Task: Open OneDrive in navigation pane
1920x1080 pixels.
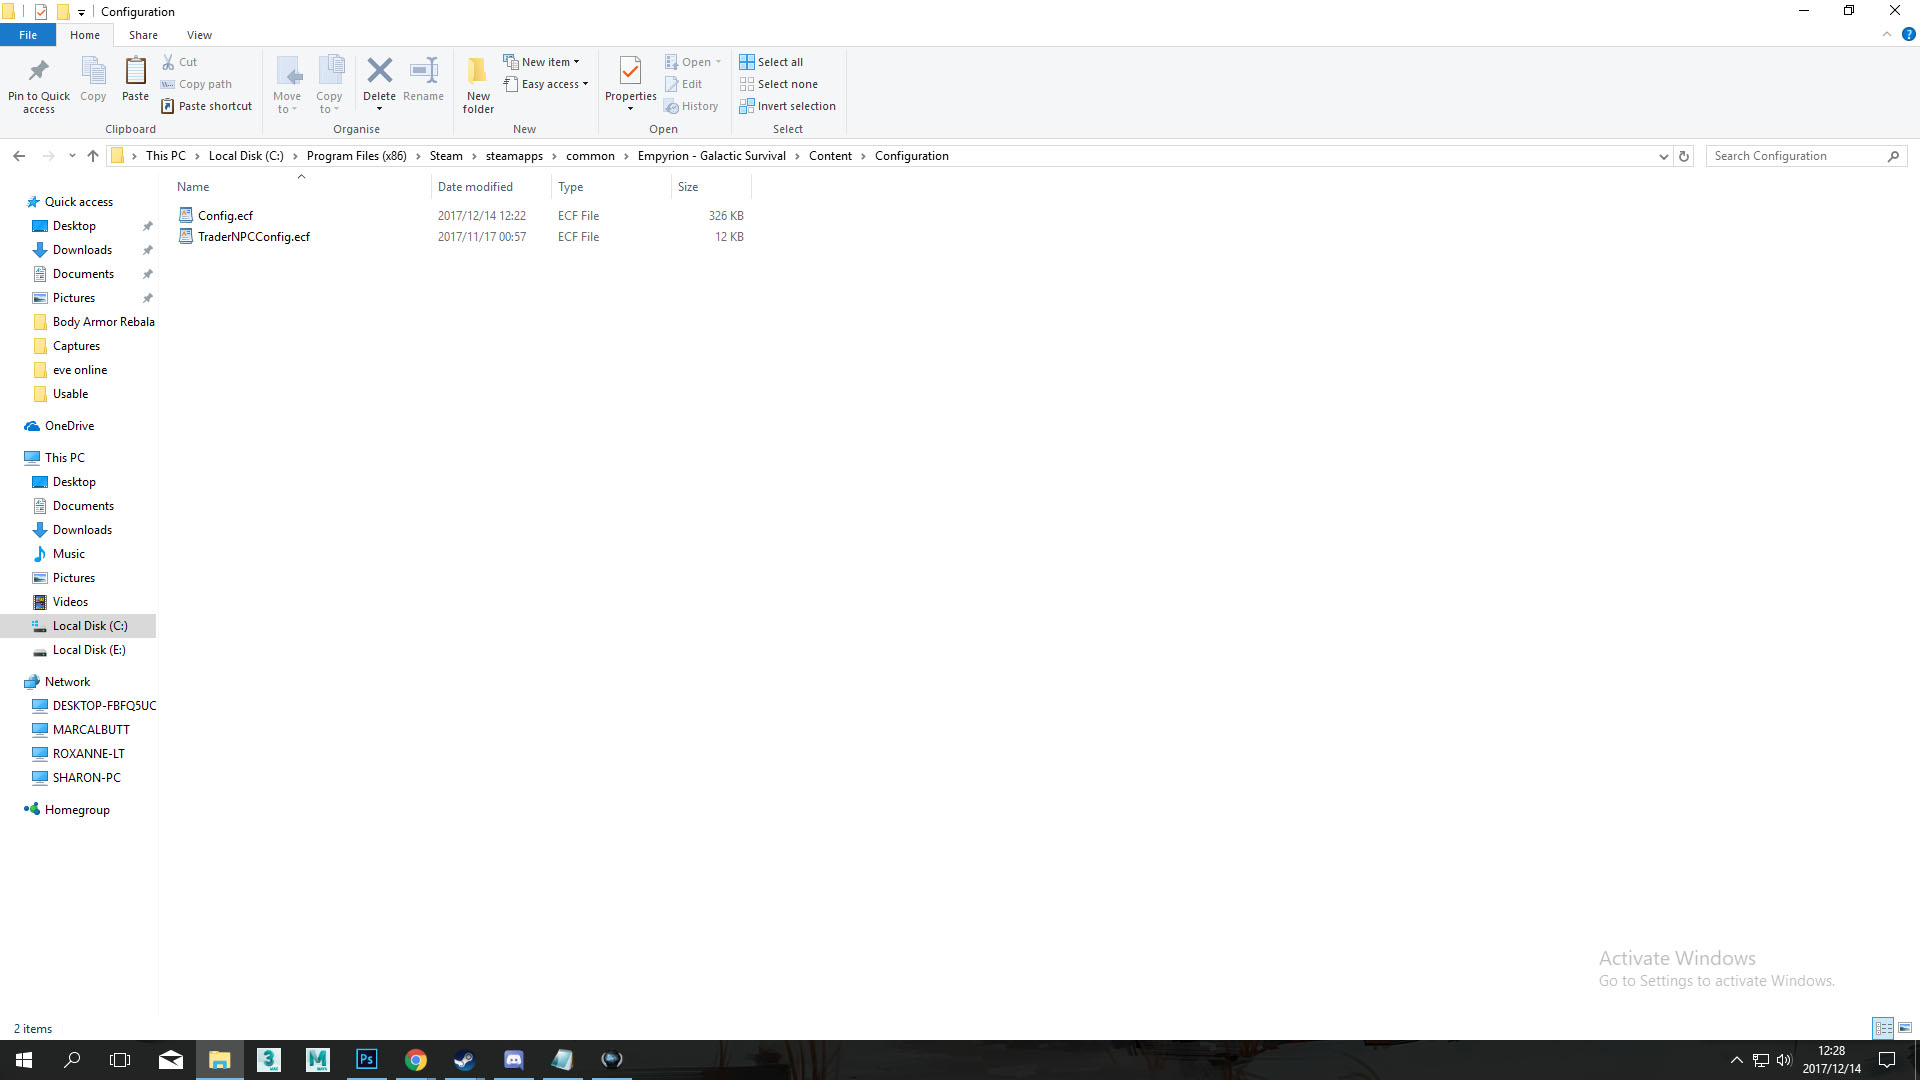Action: [x=69, y=426]
